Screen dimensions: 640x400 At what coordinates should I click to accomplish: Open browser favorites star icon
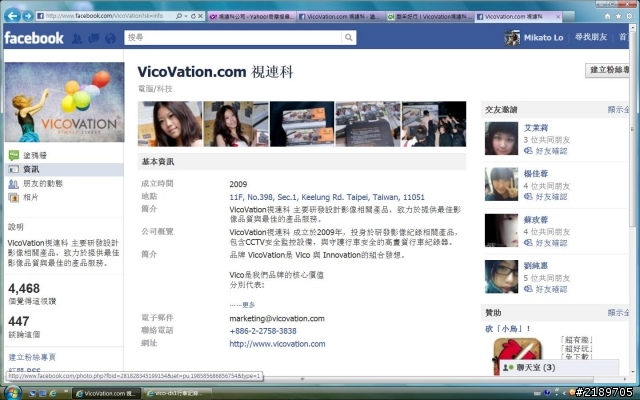(618, 16)
